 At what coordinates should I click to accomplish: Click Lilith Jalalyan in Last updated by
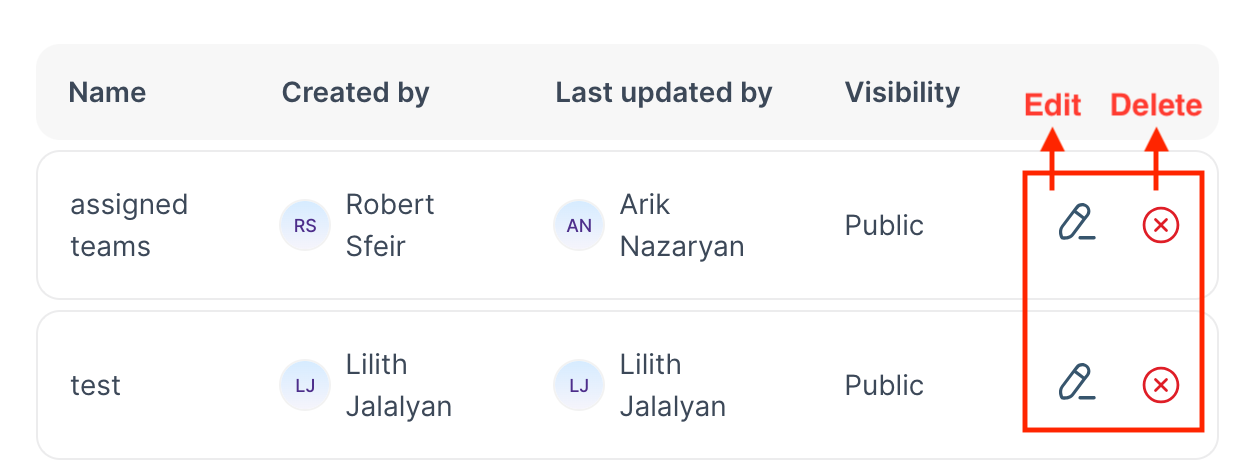pyautogui.click(x=673, y=385)
